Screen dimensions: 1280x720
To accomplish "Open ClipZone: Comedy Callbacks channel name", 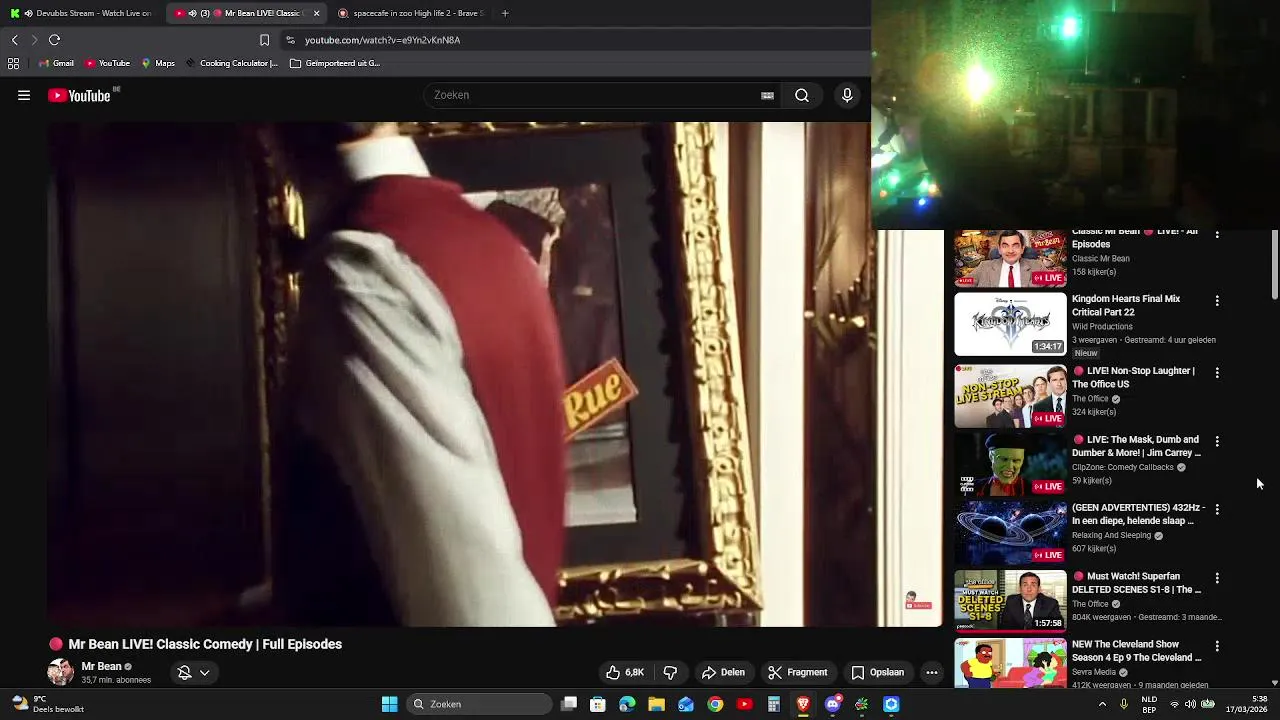I will click(1122, 467).
